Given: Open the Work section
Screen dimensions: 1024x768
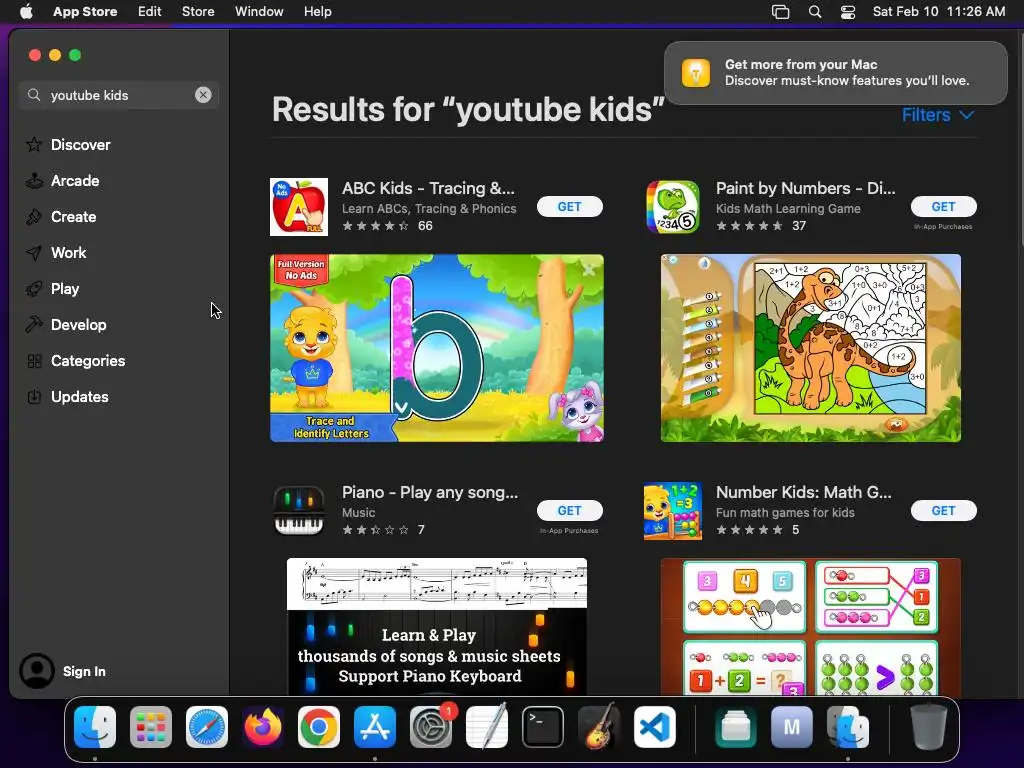Looking at the screenshot, I should [x=56, y=253].
